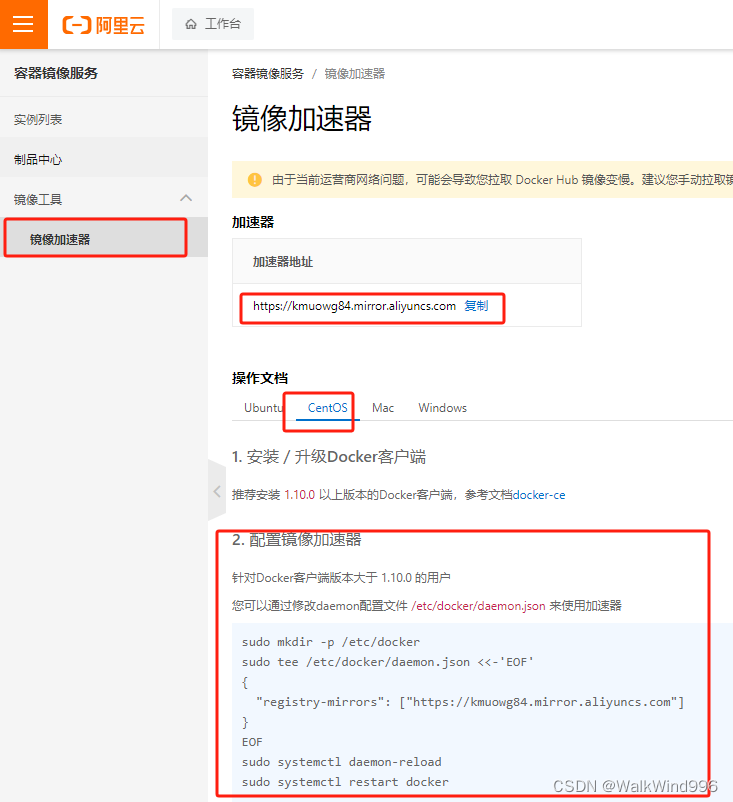Click the 'sudo systemctl daemon-reload' line
The height and width of the screenshot is (802, 733).
click(342, 762)
